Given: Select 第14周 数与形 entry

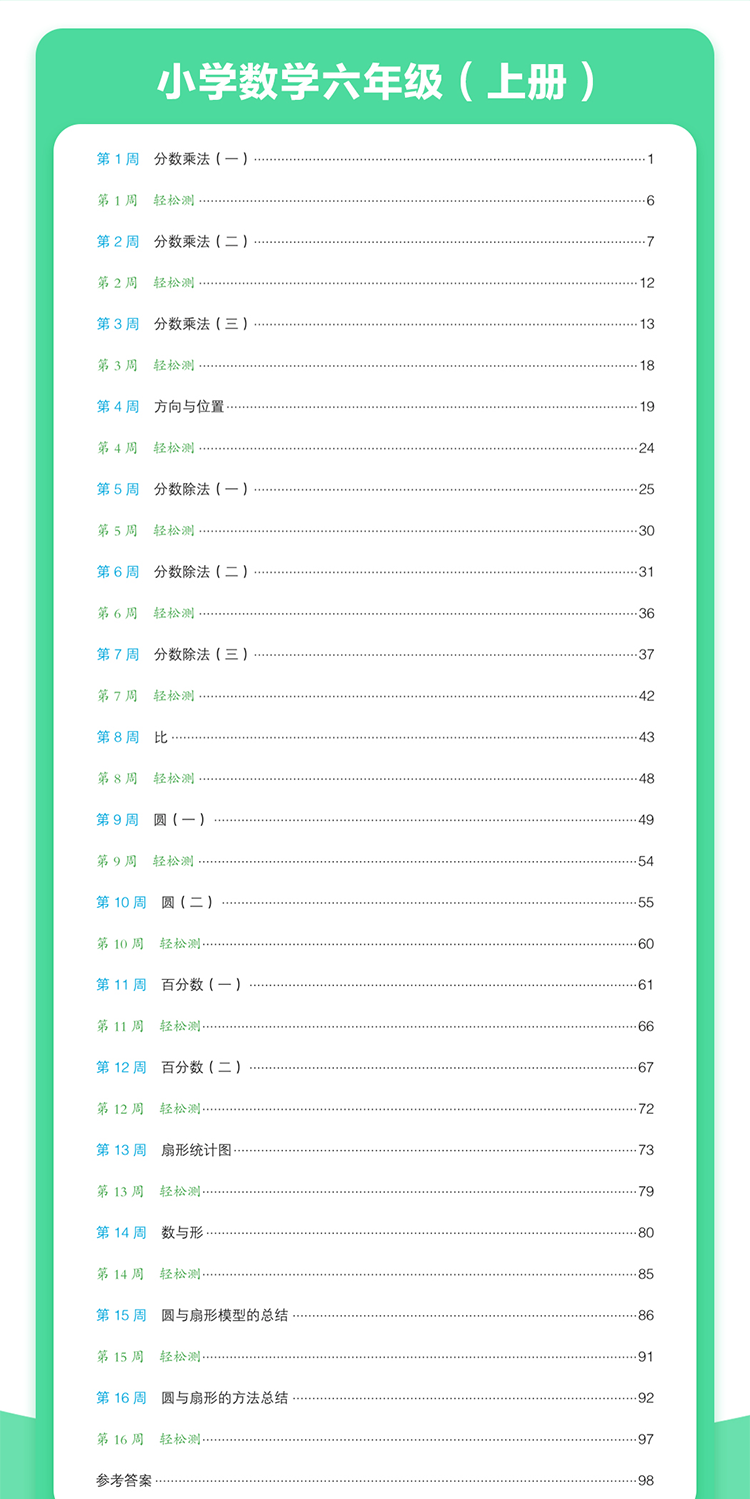Looking at the screenshot, I should (375, 1232).
